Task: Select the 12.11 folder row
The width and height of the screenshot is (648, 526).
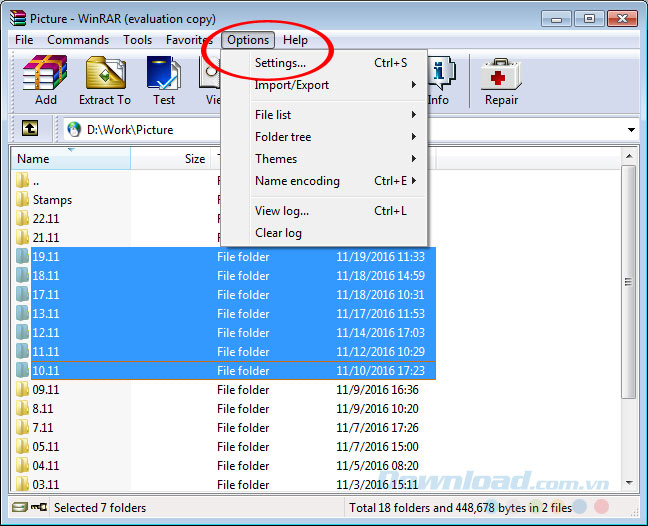Action: pyautogui.click(x=226, y=333)
